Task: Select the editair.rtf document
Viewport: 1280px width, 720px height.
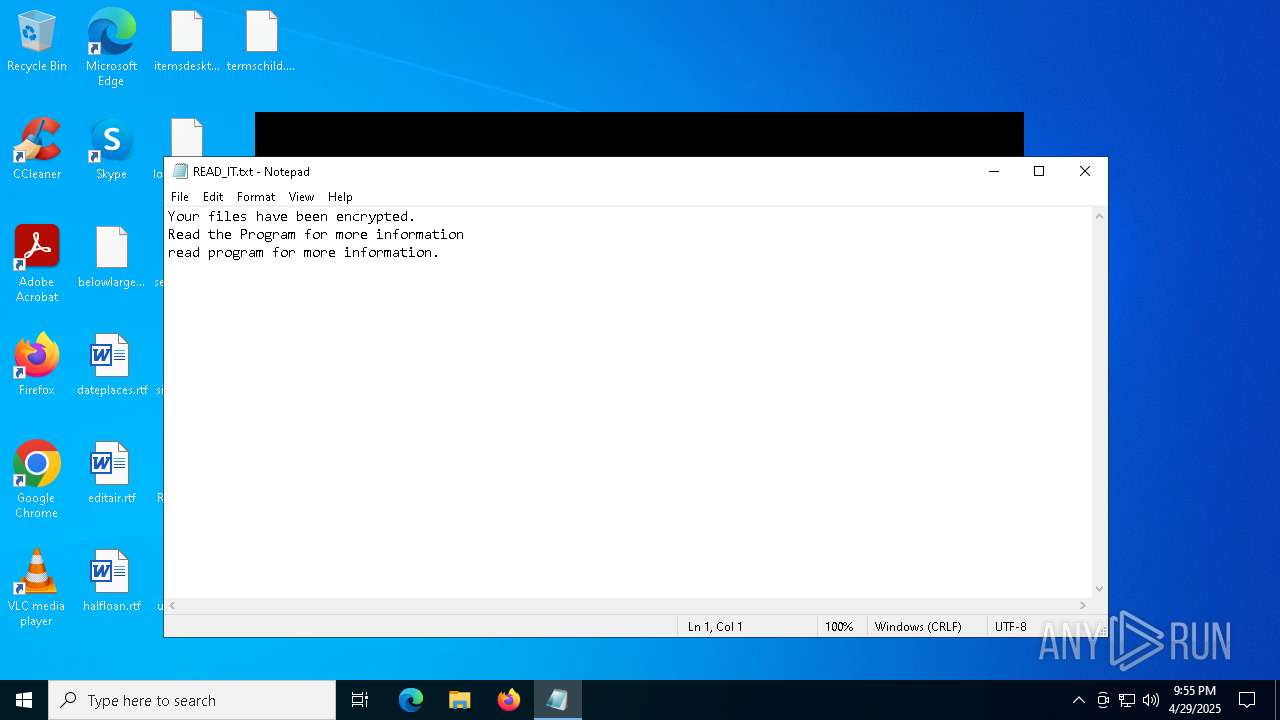Action: (x=111, y=473)
